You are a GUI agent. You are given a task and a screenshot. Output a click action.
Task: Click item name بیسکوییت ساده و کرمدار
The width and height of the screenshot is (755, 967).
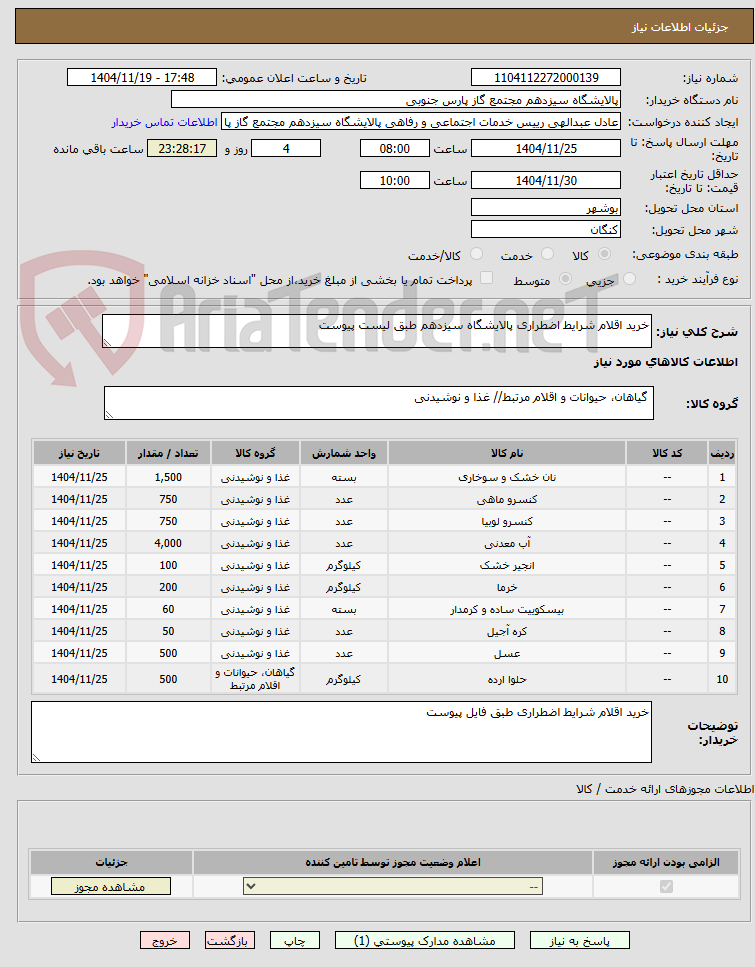coord(507,609)
